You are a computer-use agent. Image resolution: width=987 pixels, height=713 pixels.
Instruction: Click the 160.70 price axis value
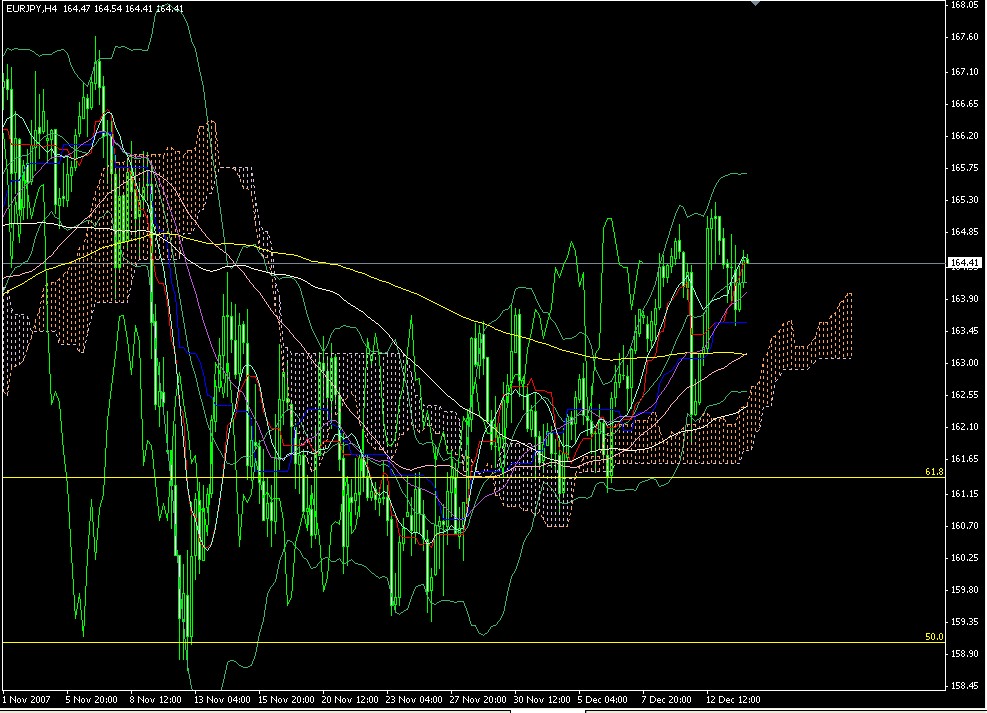coord(964,526)
